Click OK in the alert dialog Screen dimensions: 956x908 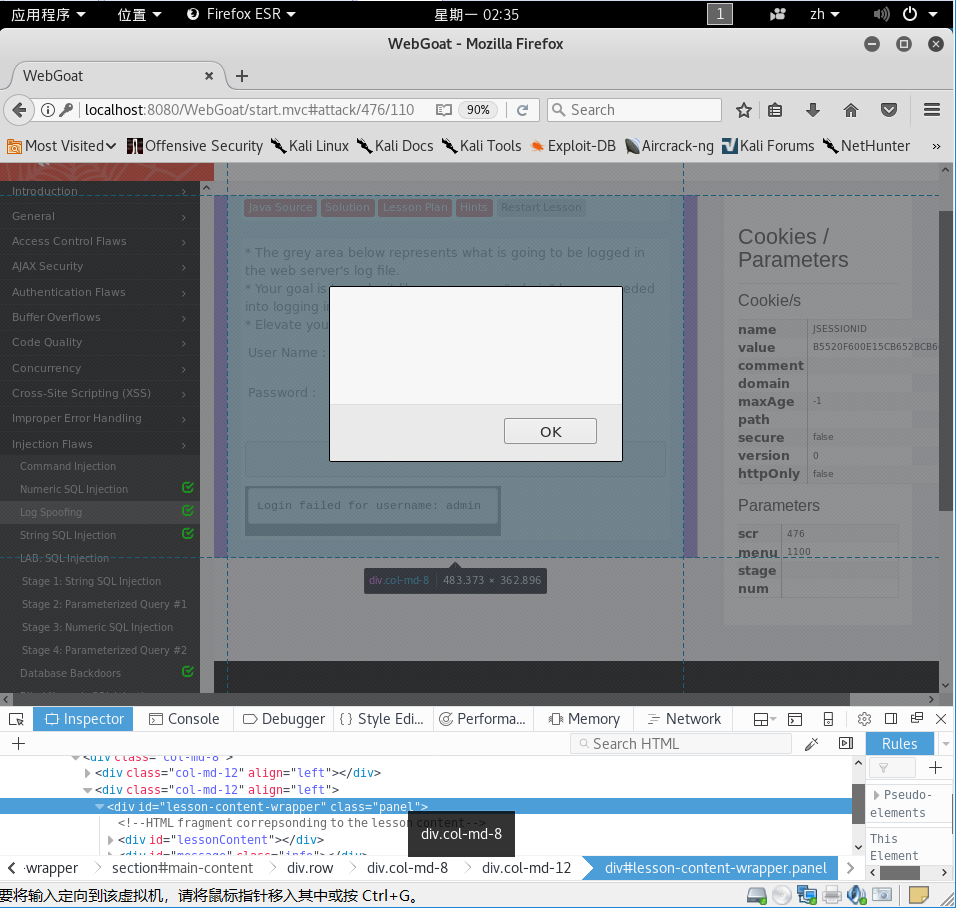[x=551, y=432]
